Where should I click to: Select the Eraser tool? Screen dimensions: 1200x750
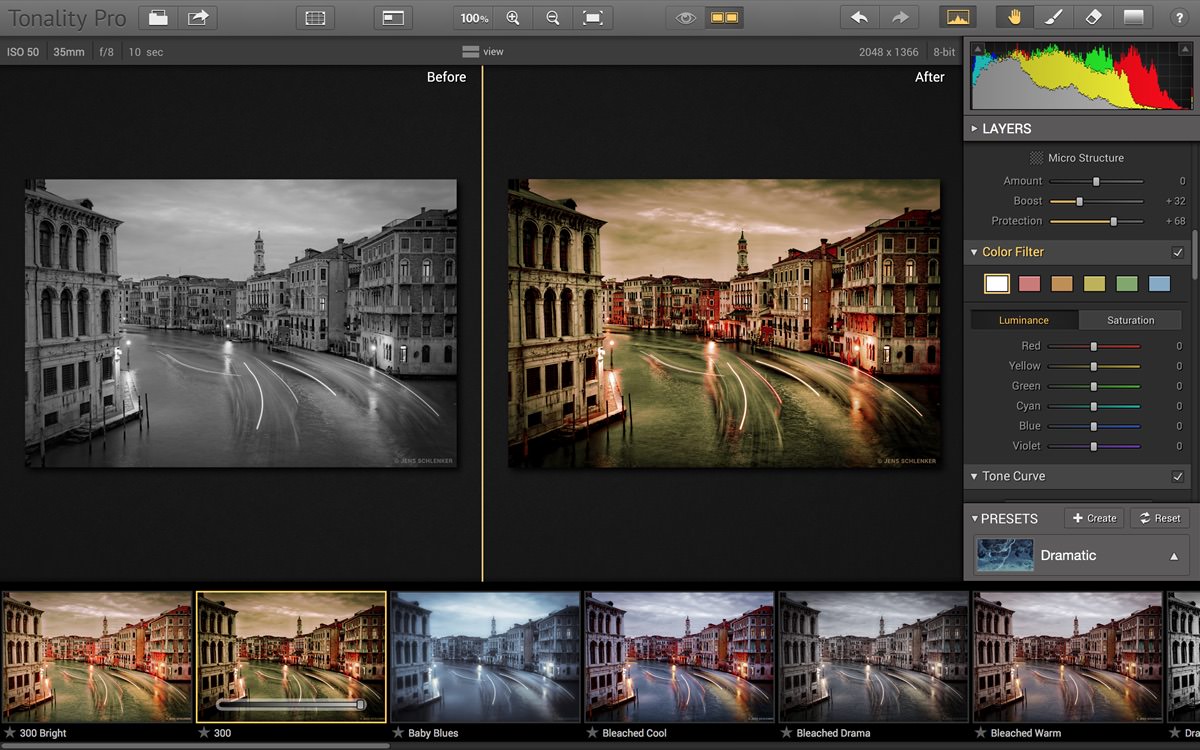coord(1093,17)
